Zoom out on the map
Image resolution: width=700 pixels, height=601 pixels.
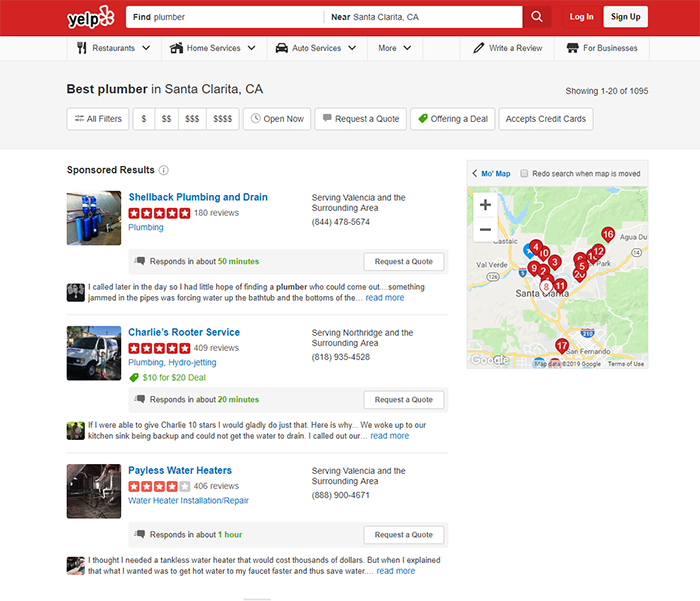tap(485, 230)
